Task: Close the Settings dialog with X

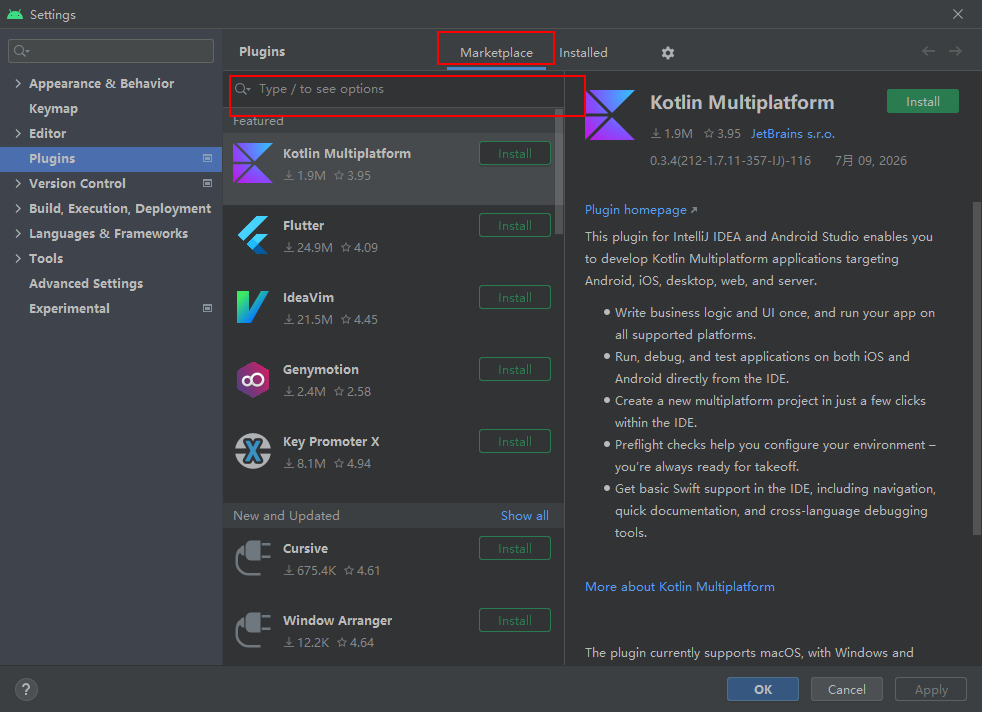Action: coord(958,14)
